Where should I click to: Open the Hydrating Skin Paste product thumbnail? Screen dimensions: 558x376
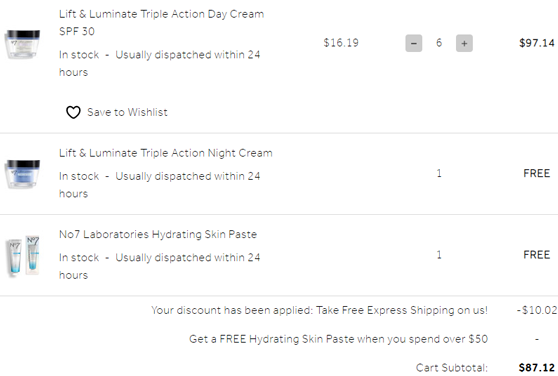pos(23,255)
